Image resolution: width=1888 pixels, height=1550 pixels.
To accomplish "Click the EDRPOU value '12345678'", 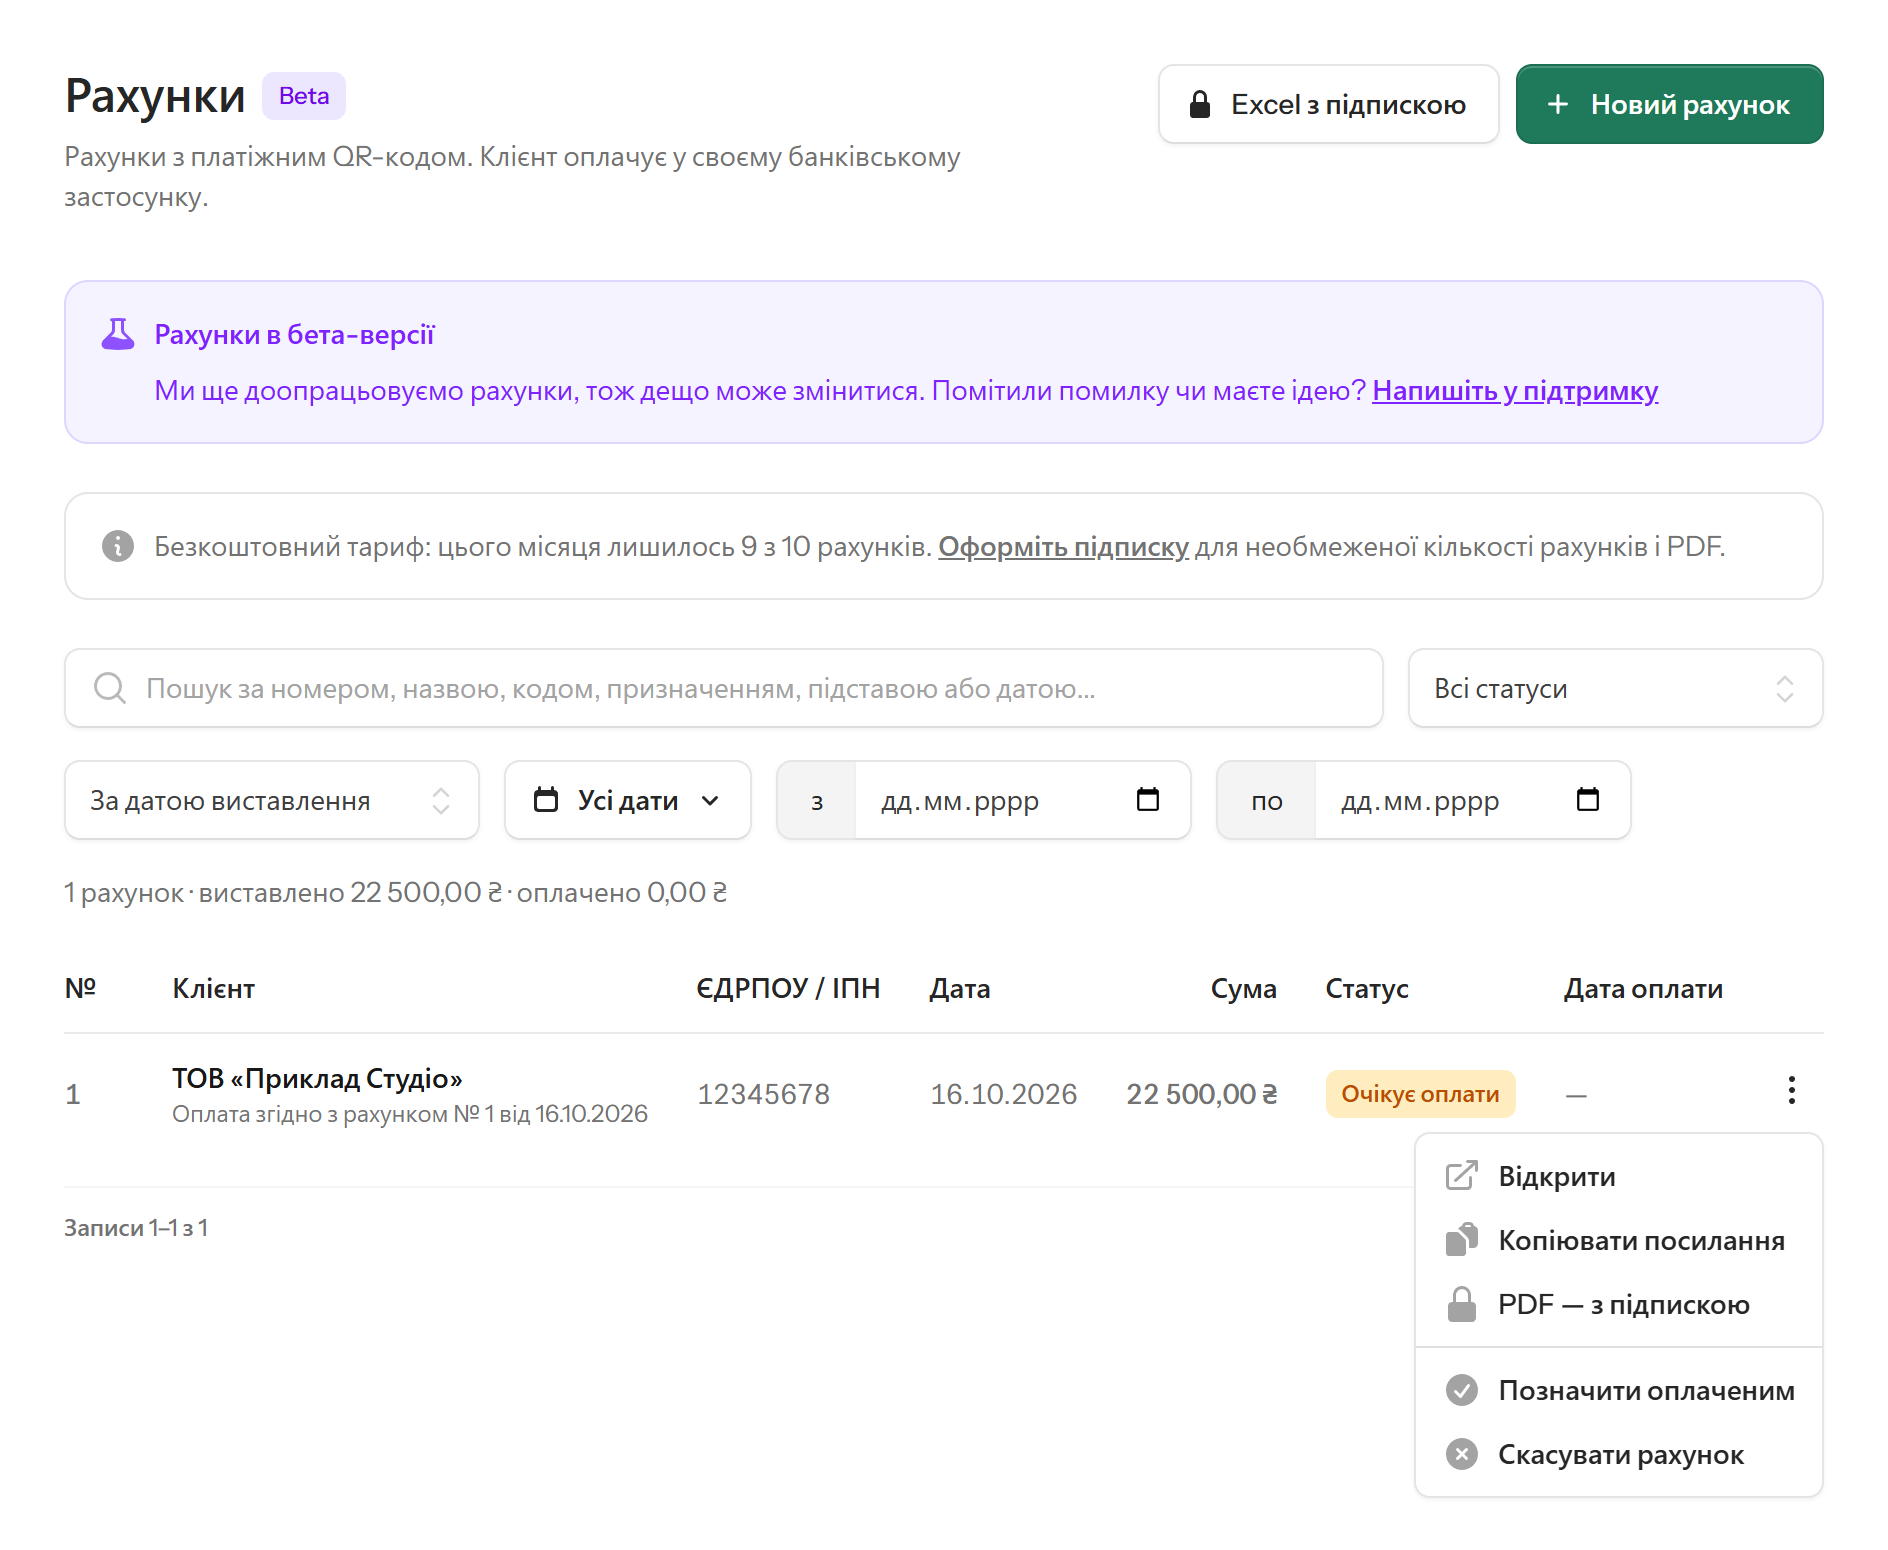I will point(764,1094).
